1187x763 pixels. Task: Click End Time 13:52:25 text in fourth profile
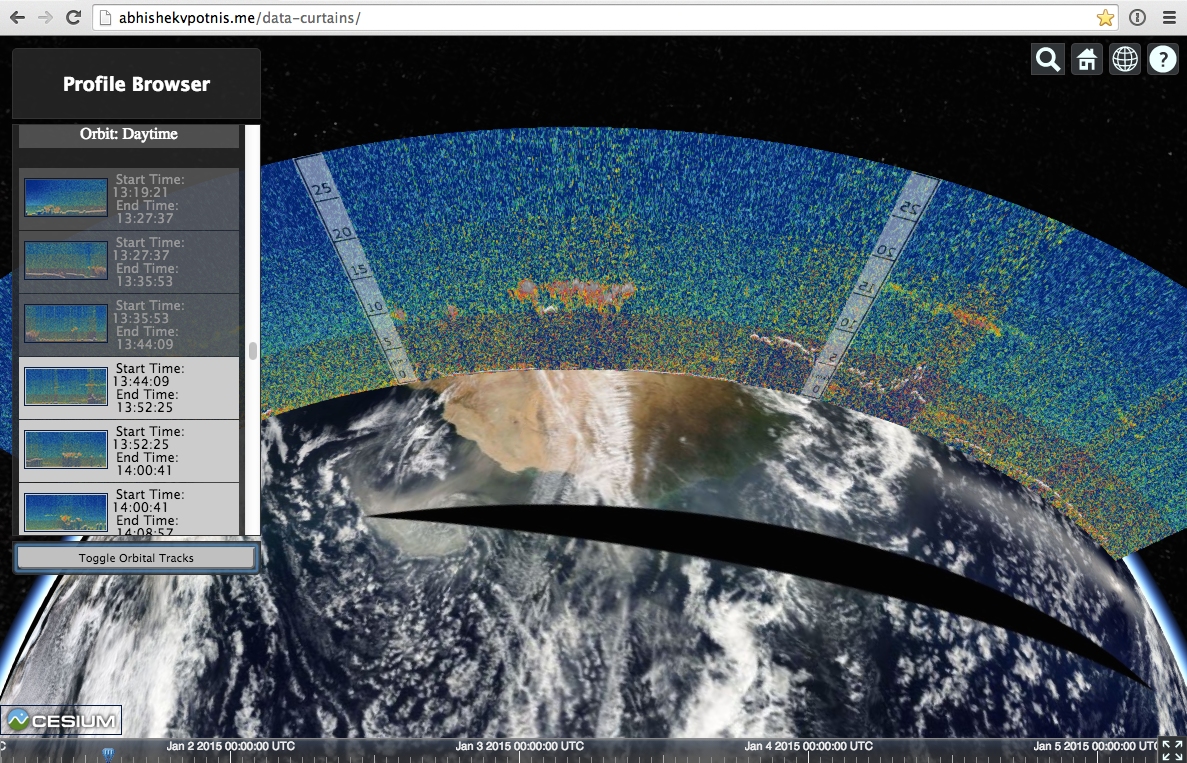148,401
